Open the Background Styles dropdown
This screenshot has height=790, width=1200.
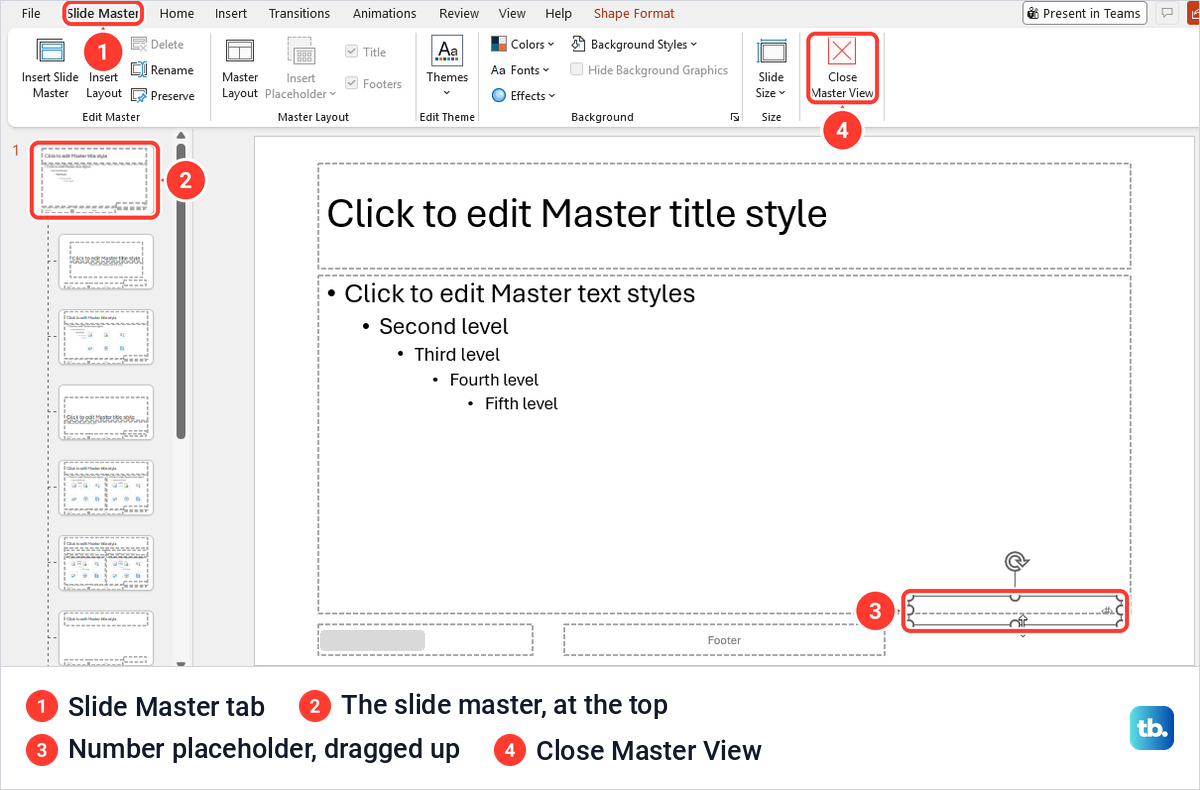click(634, 44)
